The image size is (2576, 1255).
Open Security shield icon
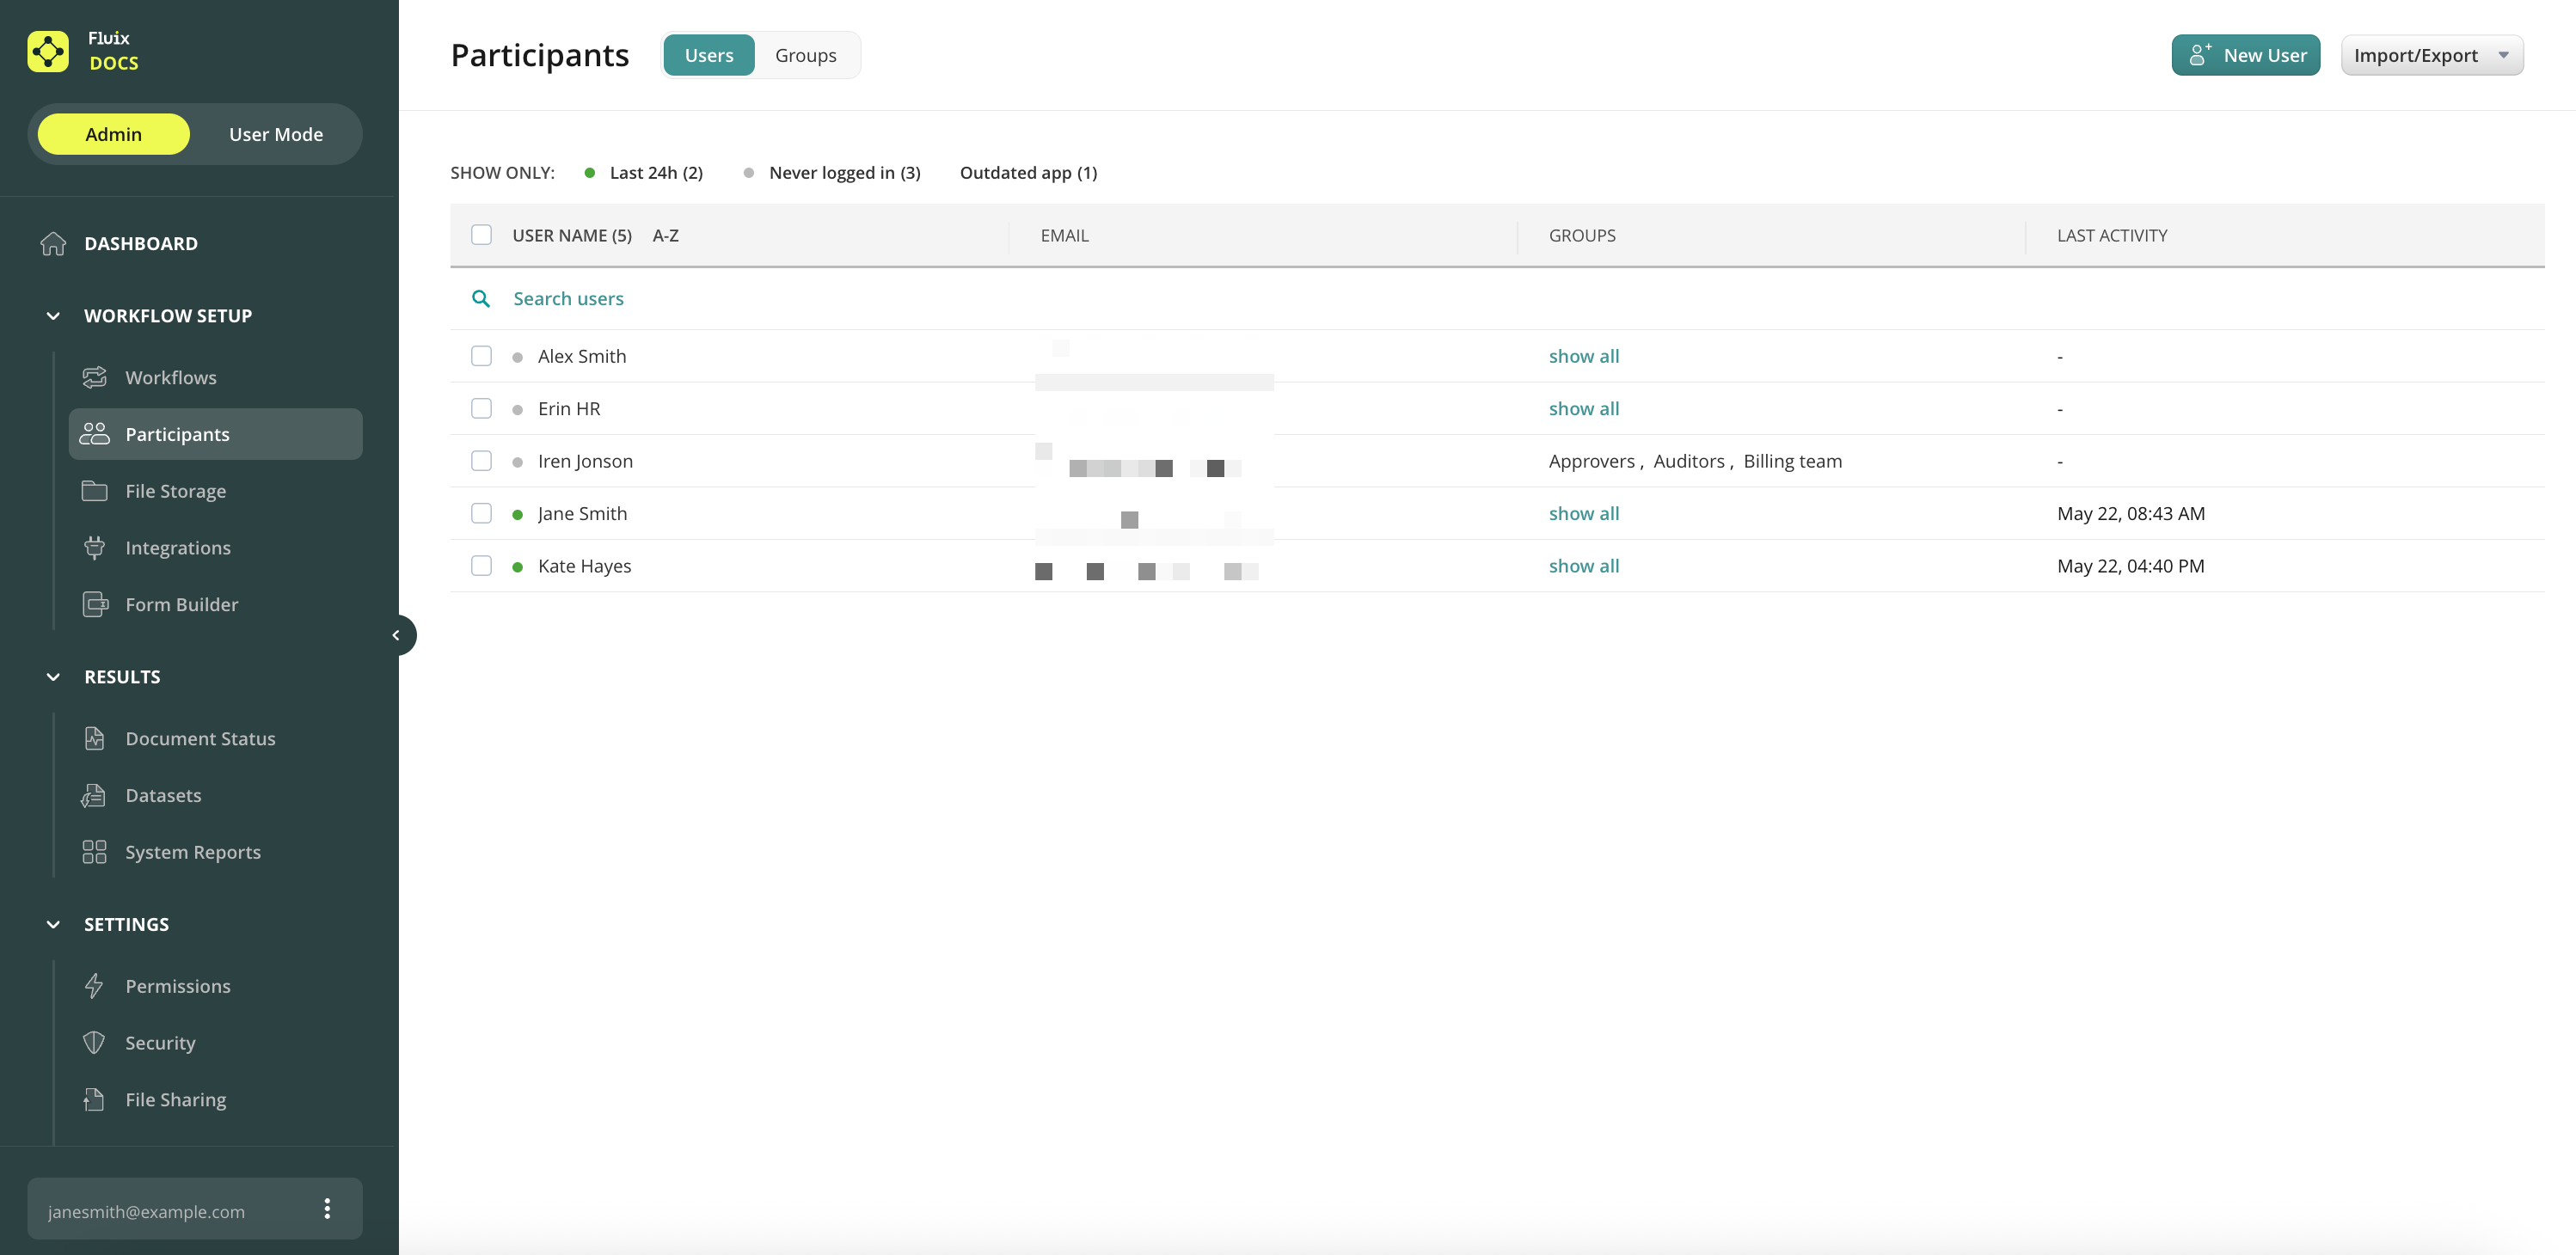pyautogui.click(x=94, y=1043)
